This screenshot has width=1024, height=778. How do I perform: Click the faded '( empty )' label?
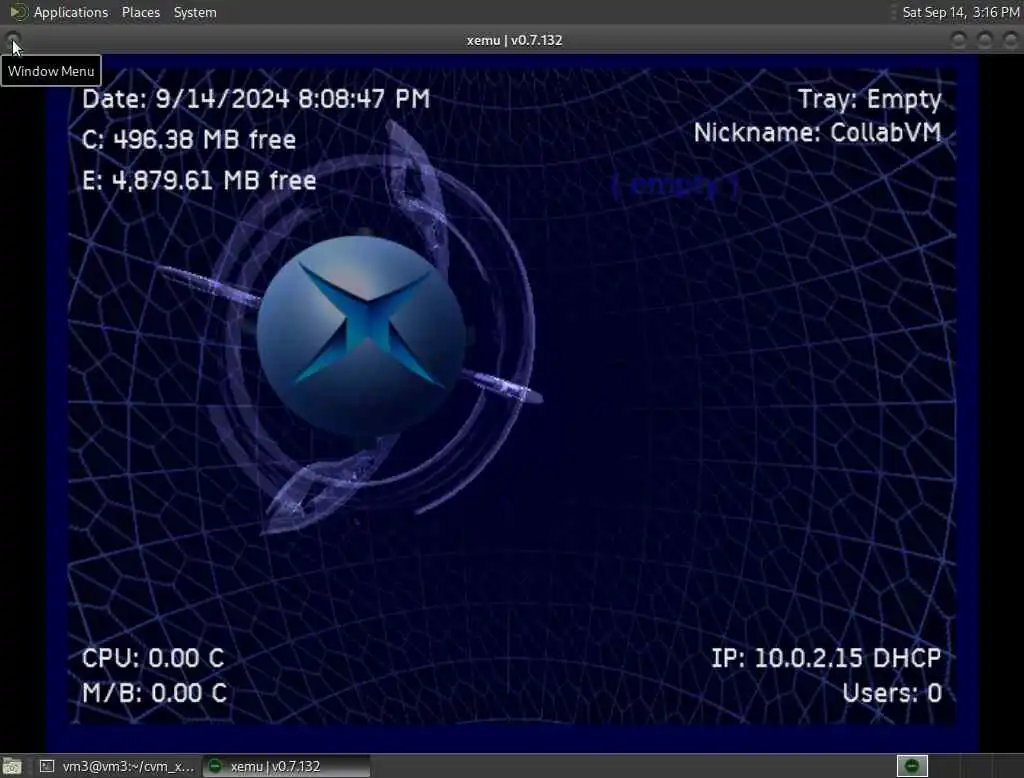676,186
